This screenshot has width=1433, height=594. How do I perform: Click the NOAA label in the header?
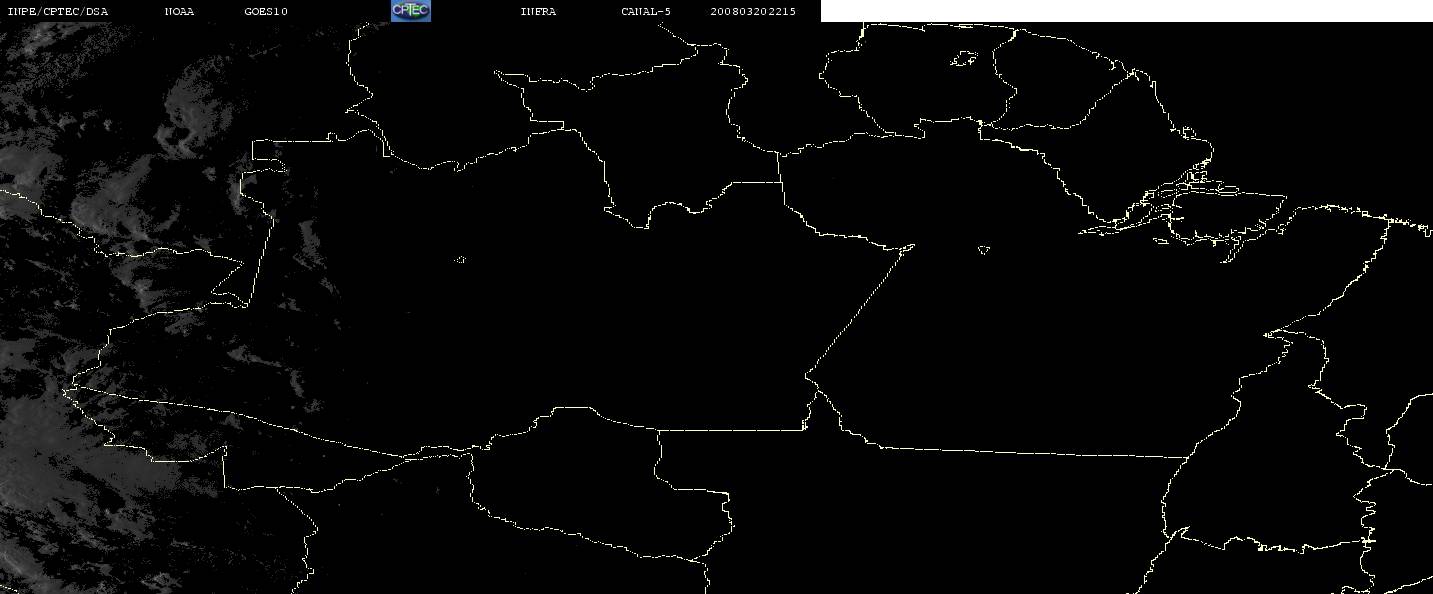pos(179,12)
